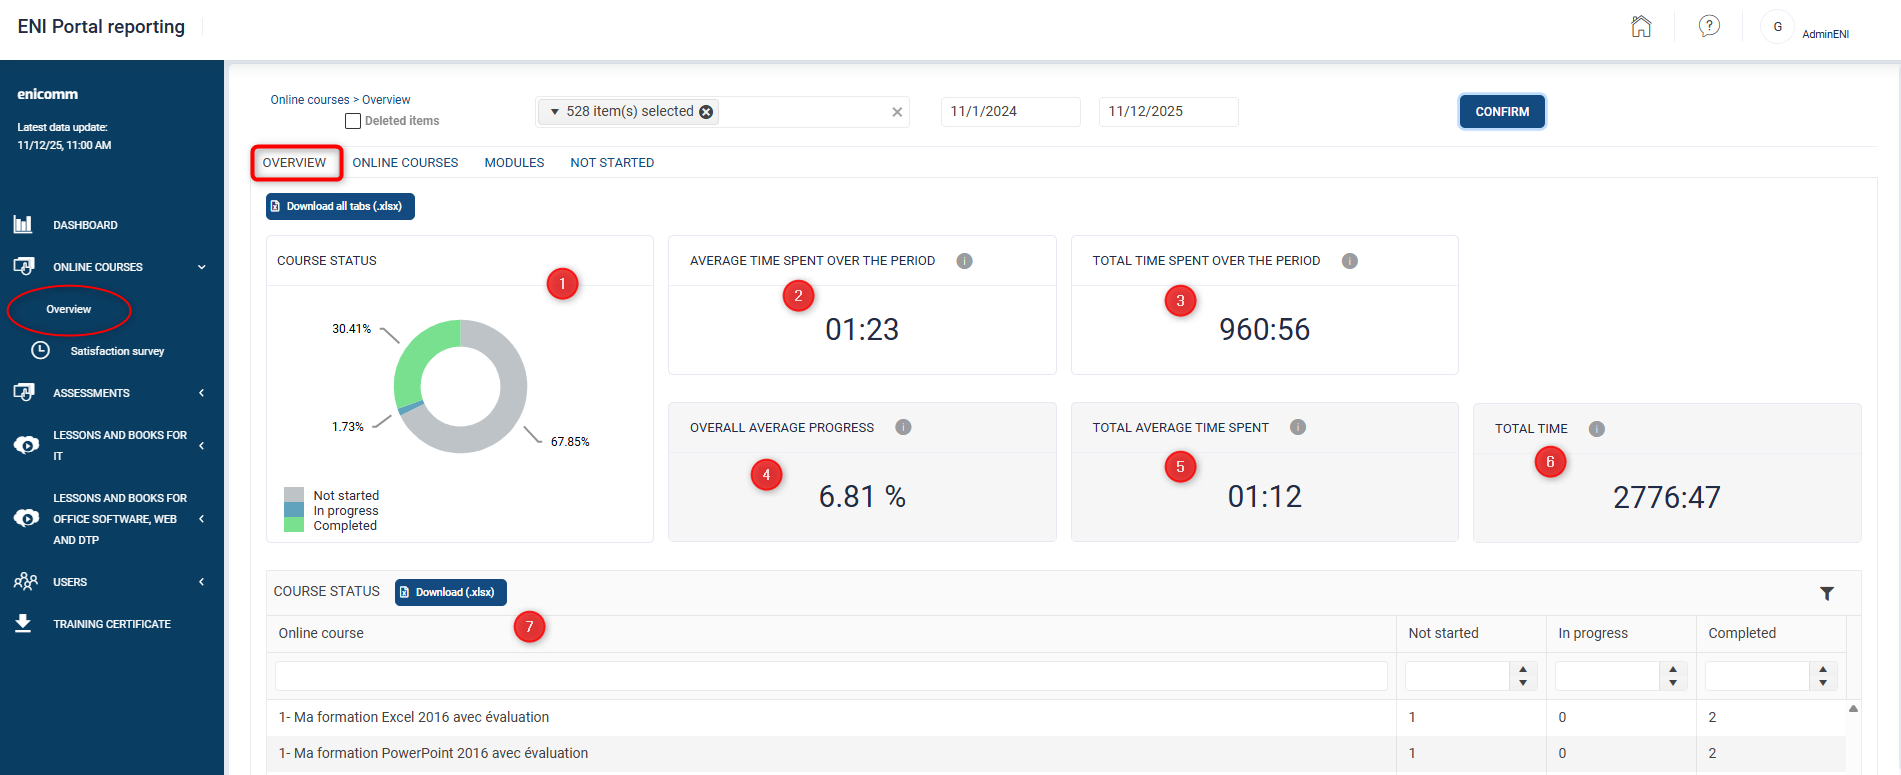Screen dimensions: 1901x775
Task: Click the table scrollbar up arrow
Action: [x=1853, y=708]
